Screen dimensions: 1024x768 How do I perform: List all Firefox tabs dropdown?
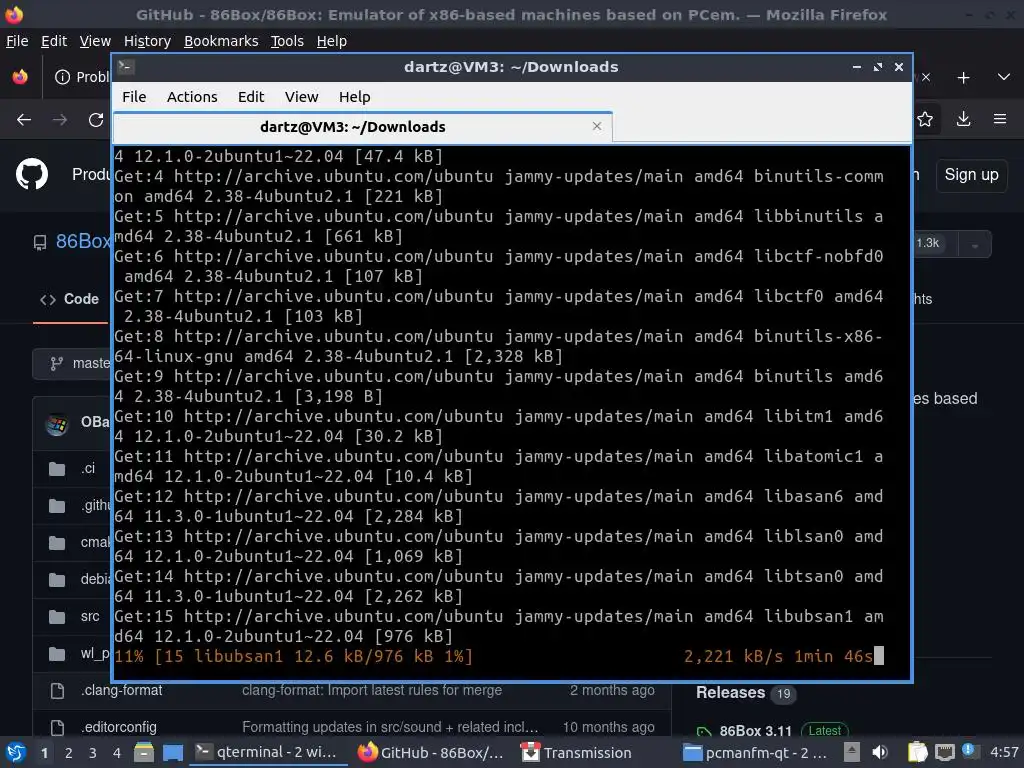click(x=1004, y=77)
